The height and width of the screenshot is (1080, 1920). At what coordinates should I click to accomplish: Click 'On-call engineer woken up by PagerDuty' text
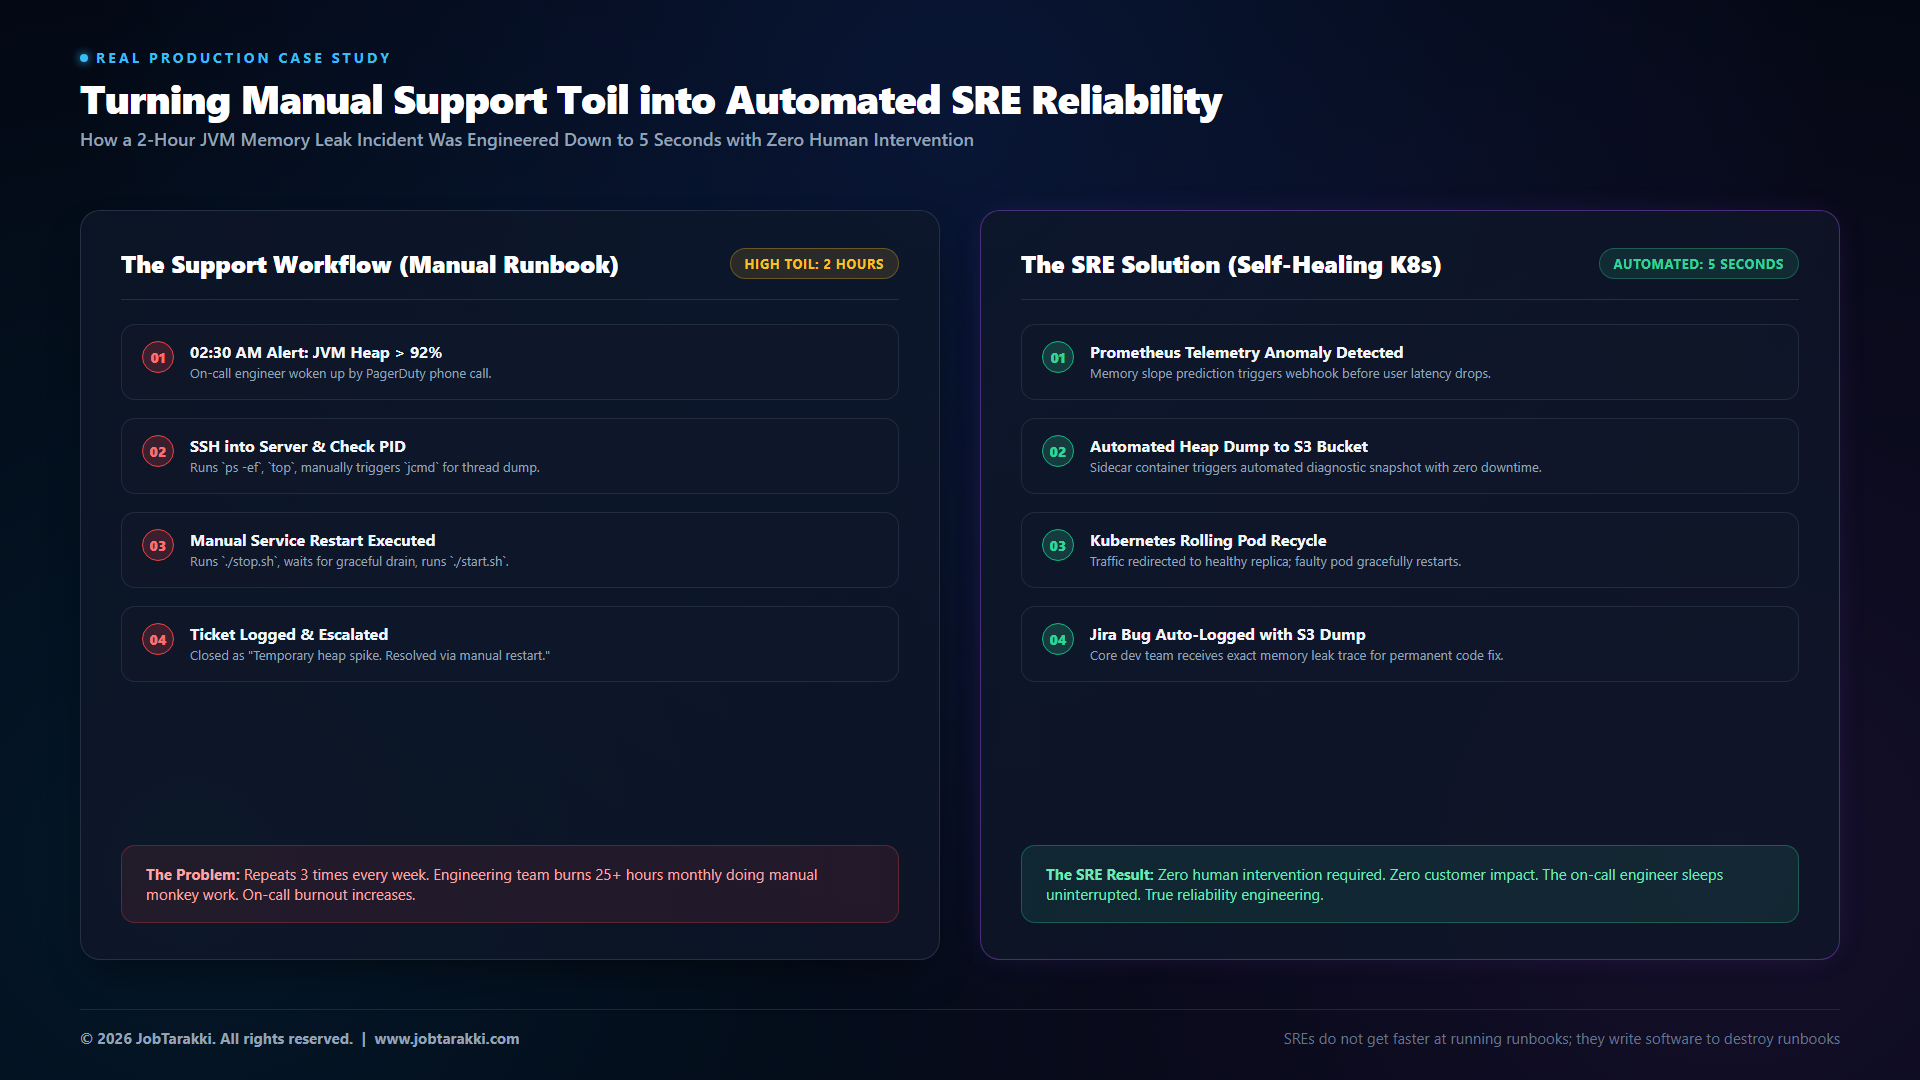pos(341,374)
